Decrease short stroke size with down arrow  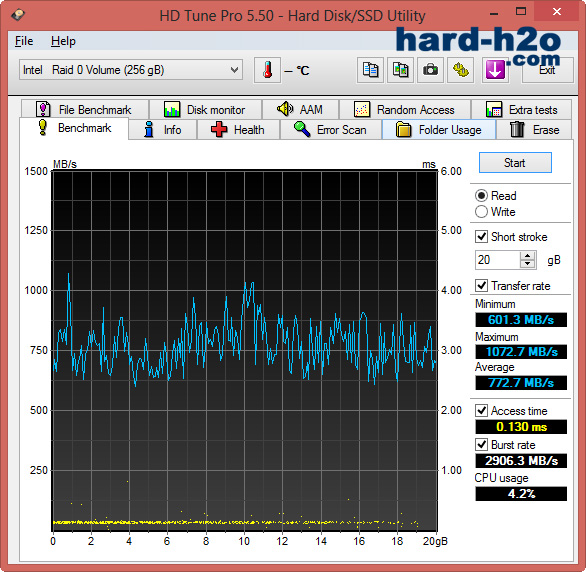527,264
